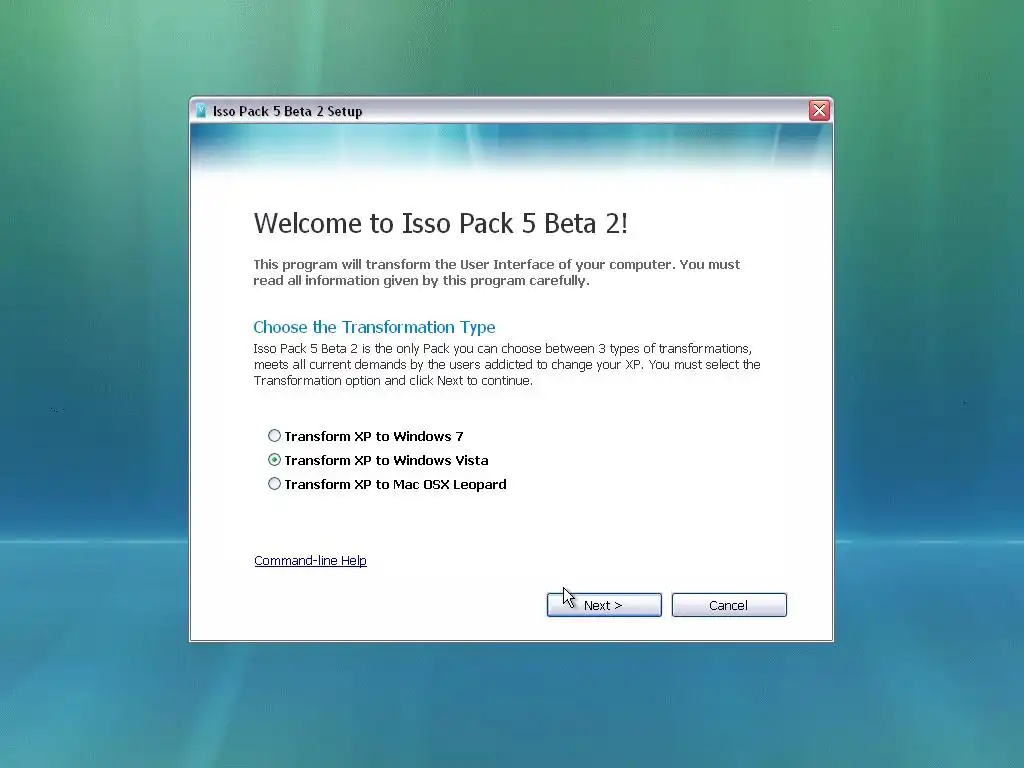Image resolution: width=1024 pixels, height=768 pixels.
Task: Click the Isso Pack 5 Beta 2 Setup title text
Action: [287, 111]
